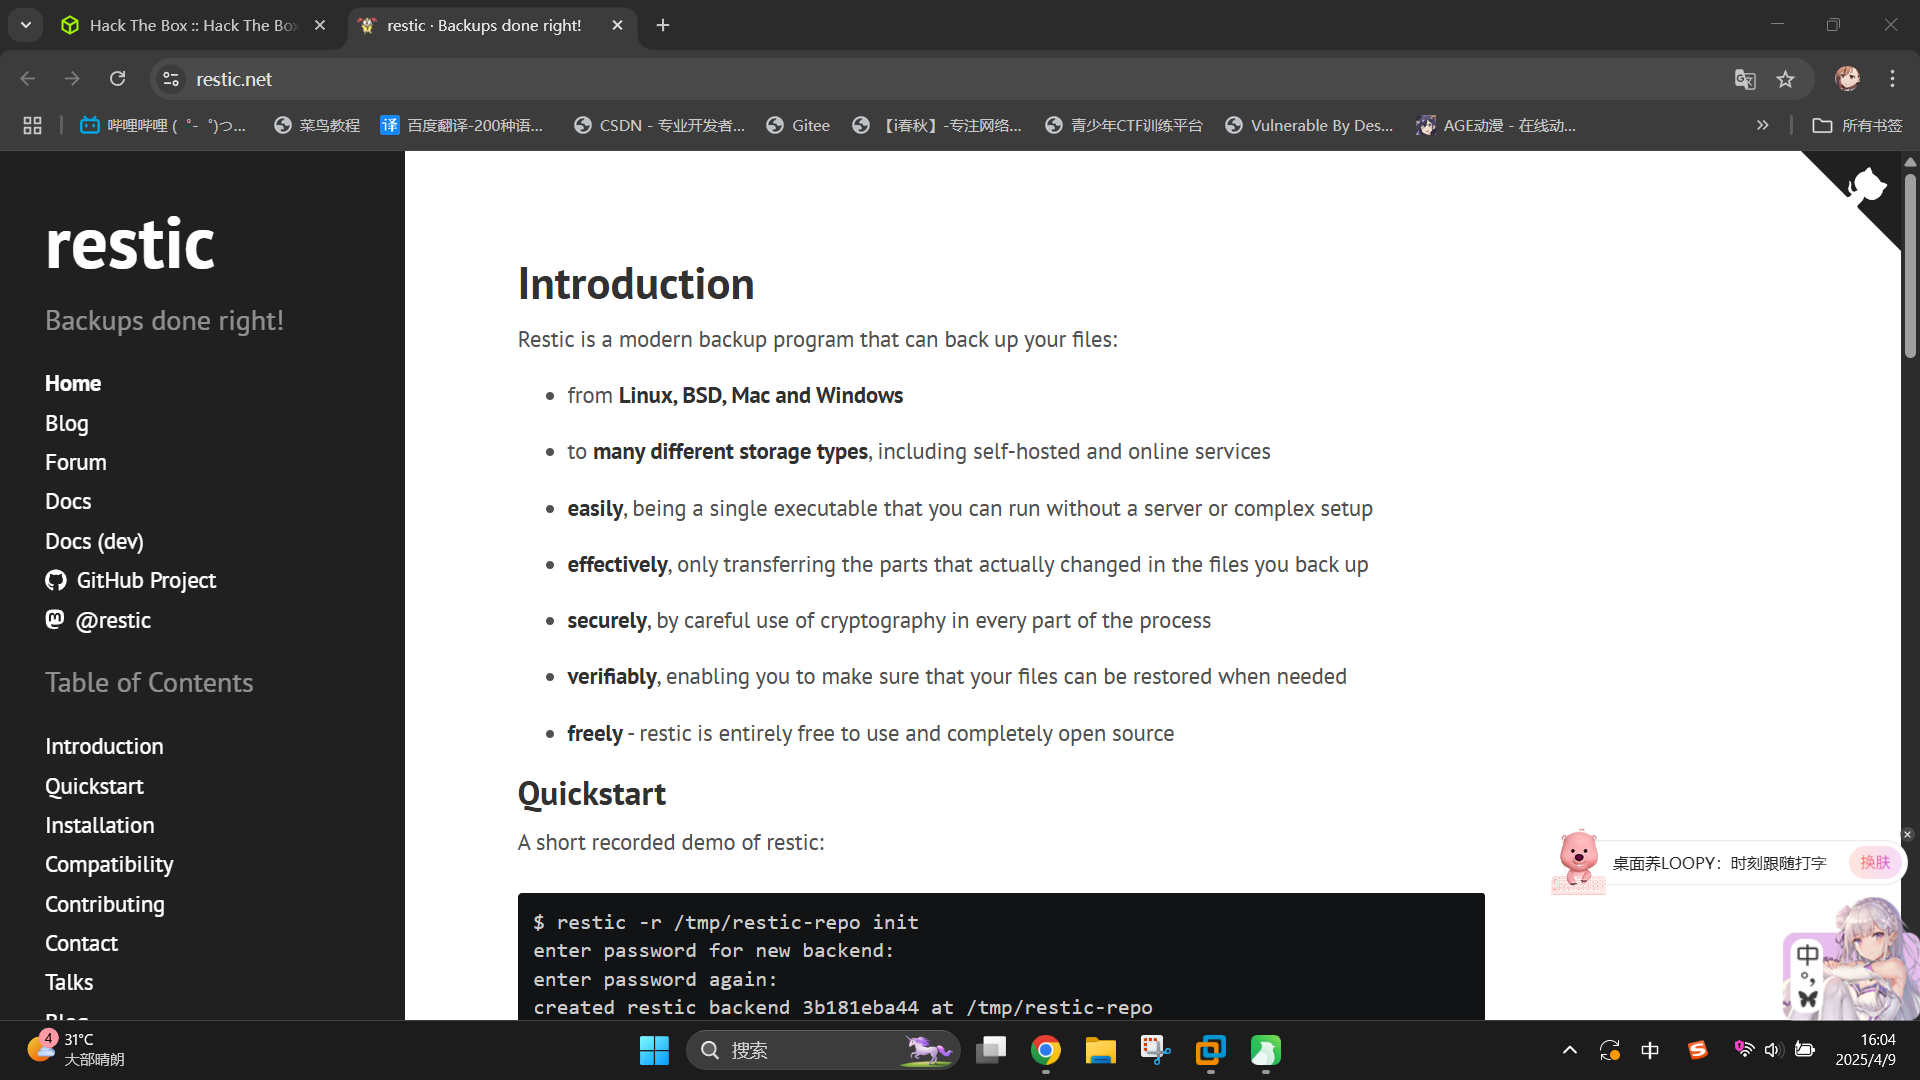Close the restic tab

coord(617,25)
